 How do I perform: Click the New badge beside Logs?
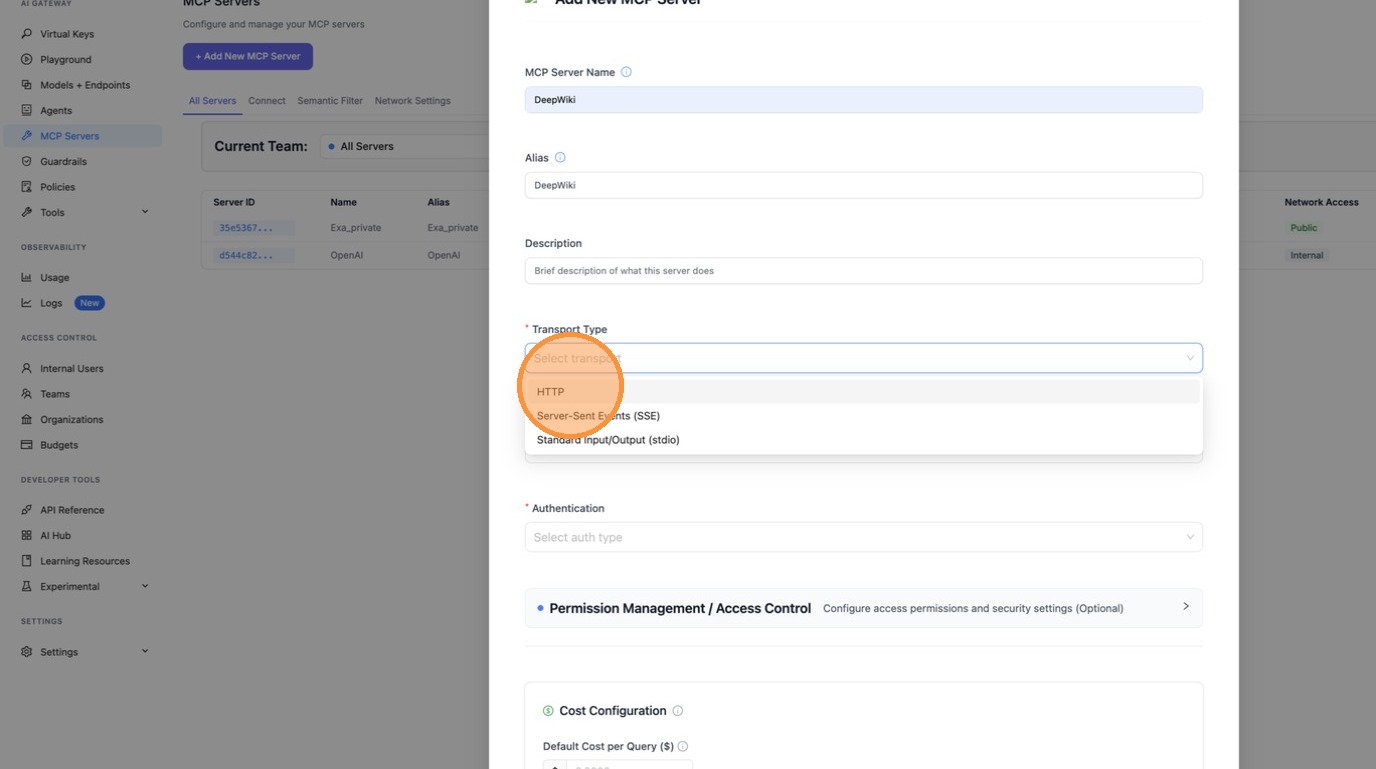click(x=90, y=303)
